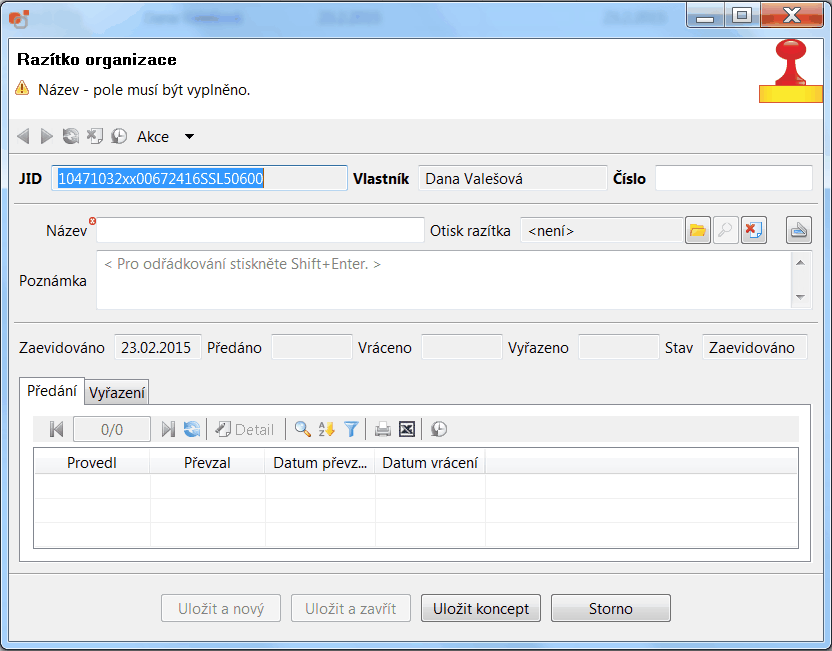
Task: Open Detail in grid toolbar
Action: pos(245,429)
